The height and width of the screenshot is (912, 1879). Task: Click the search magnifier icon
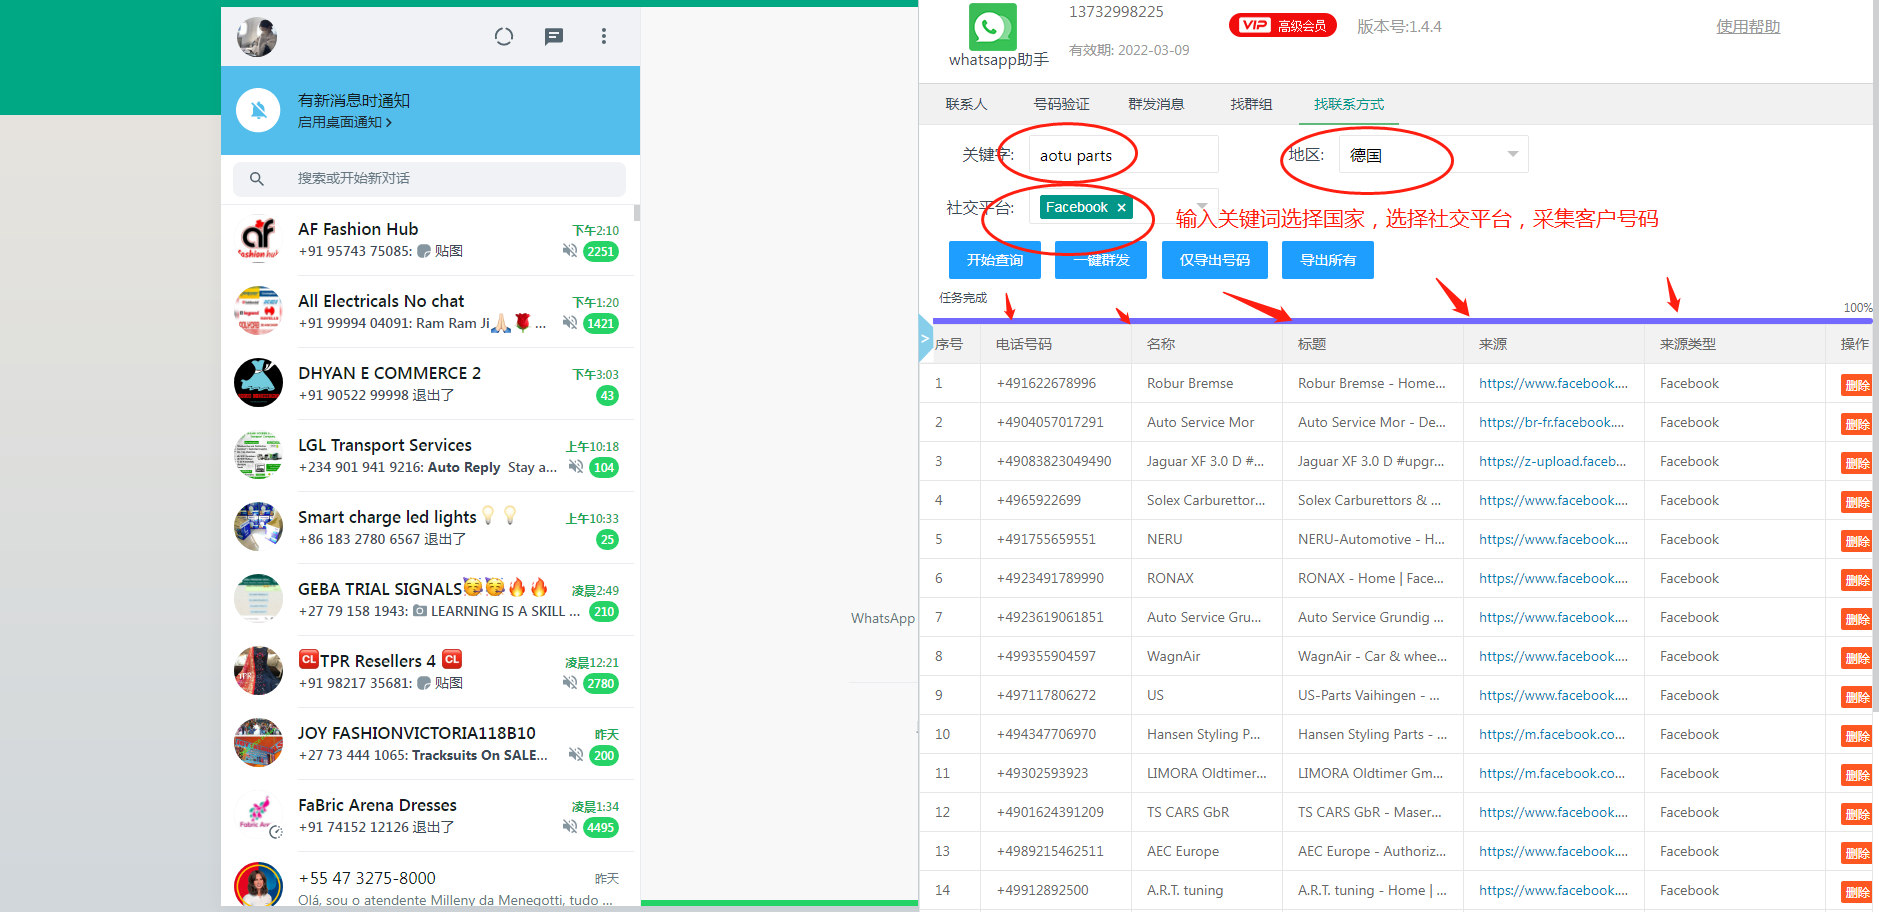pyautogui.click(x=257, y=179)
